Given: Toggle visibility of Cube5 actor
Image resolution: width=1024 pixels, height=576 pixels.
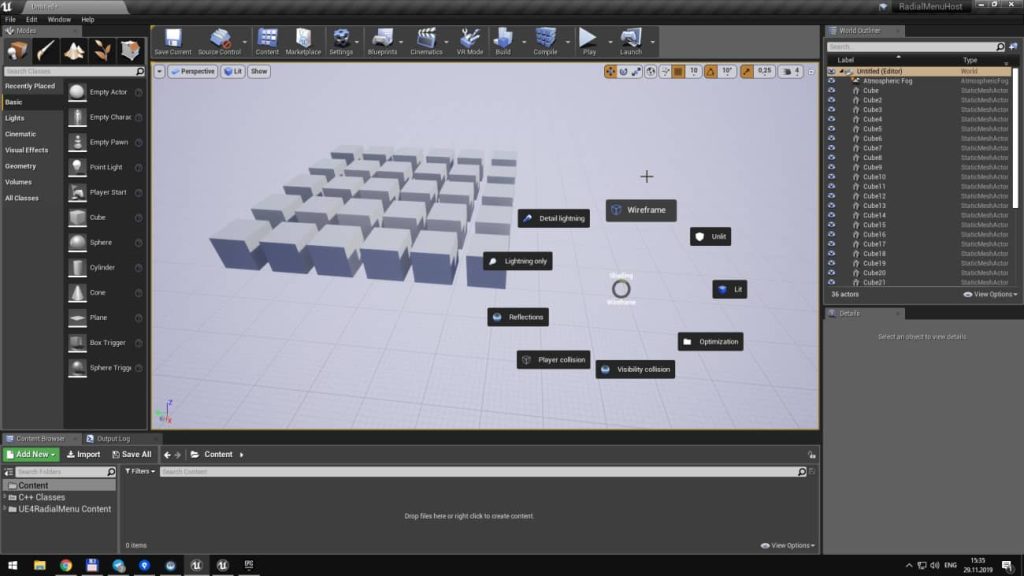Looking at the screenshot, I should 831,129.
